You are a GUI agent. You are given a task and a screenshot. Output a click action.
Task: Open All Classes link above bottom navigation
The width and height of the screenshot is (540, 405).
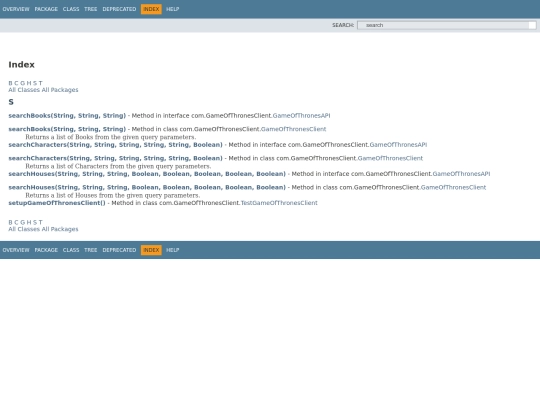[x=24, y=229]
